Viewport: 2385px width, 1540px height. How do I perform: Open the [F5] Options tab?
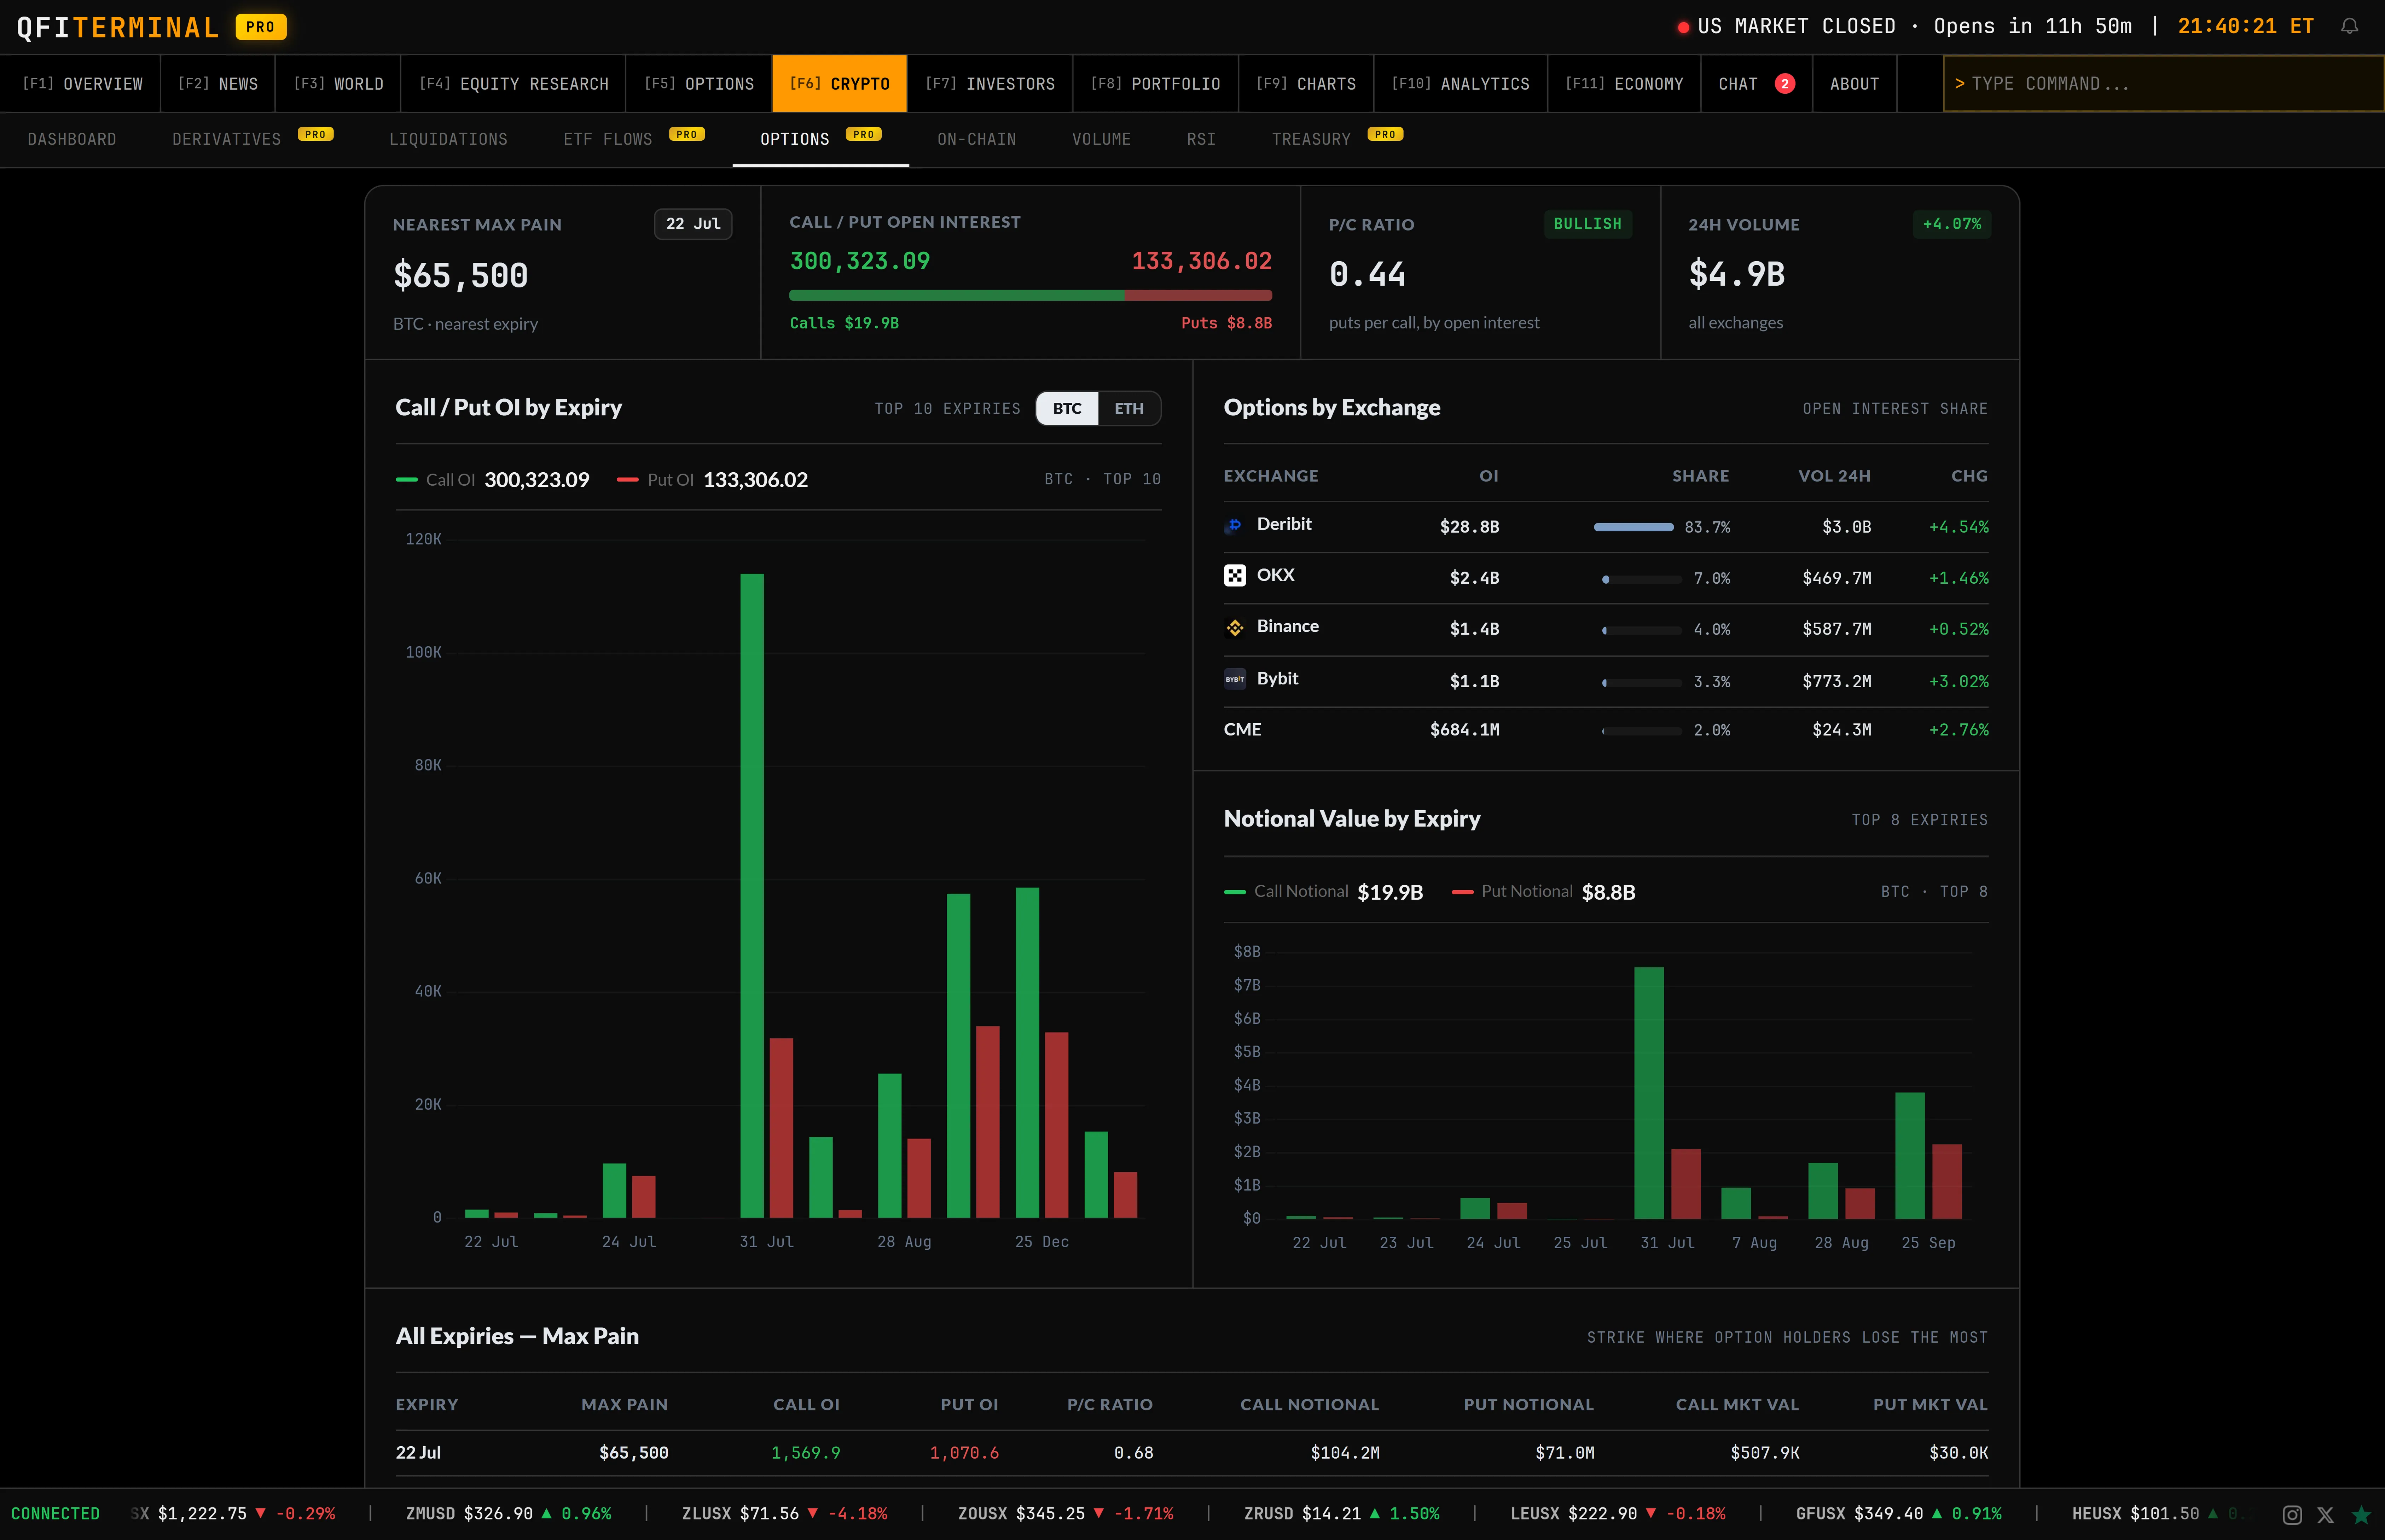click(699, 84)
